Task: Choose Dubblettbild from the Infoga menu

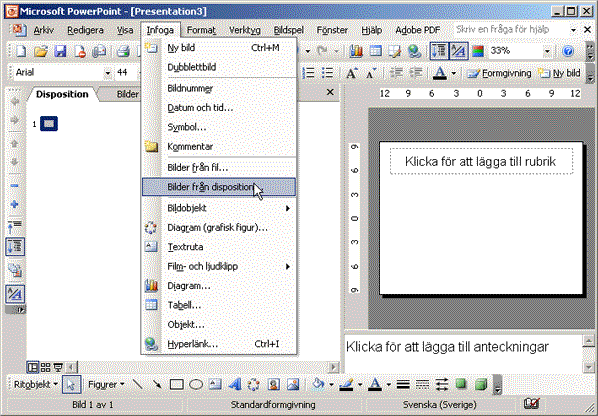Action: pos(219,67)
